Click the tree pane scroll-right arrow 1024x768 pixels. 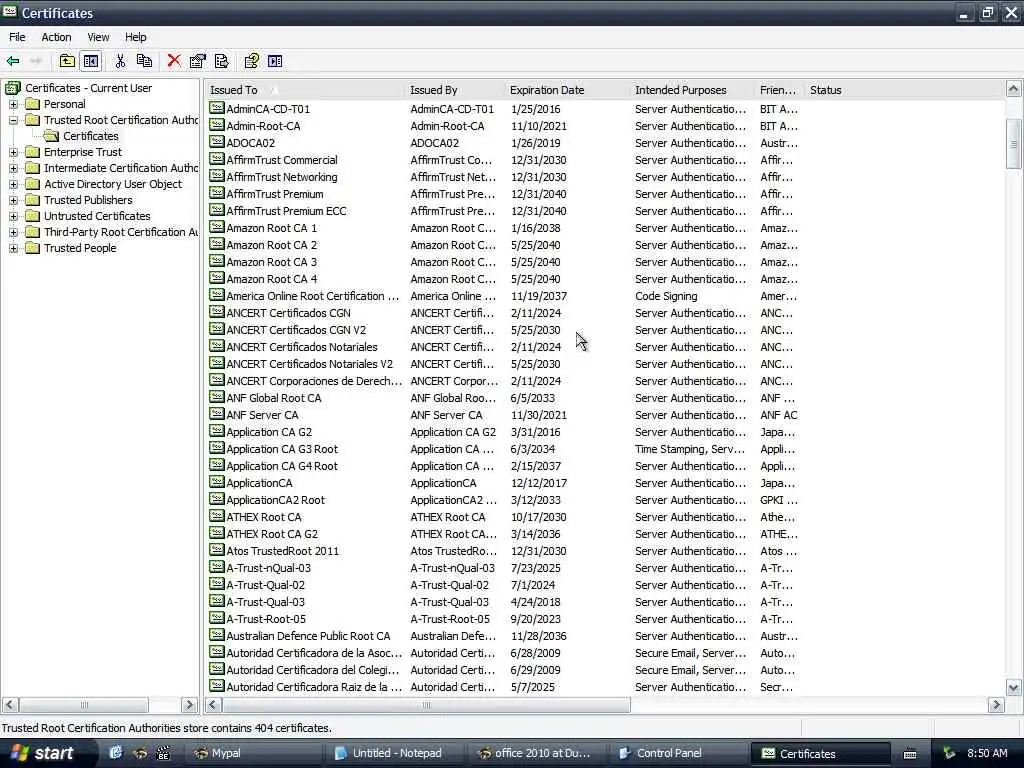point(189,705)
